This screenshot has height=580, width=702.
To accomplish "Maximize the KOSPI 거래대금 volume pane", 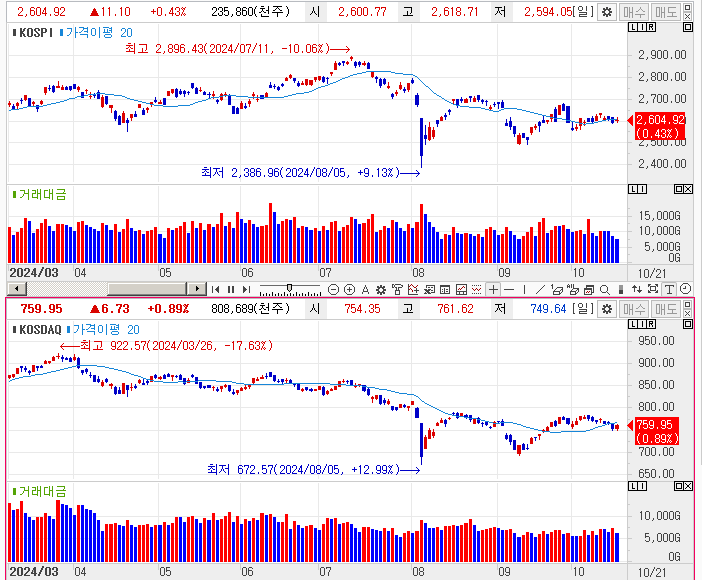I will 679,189.
